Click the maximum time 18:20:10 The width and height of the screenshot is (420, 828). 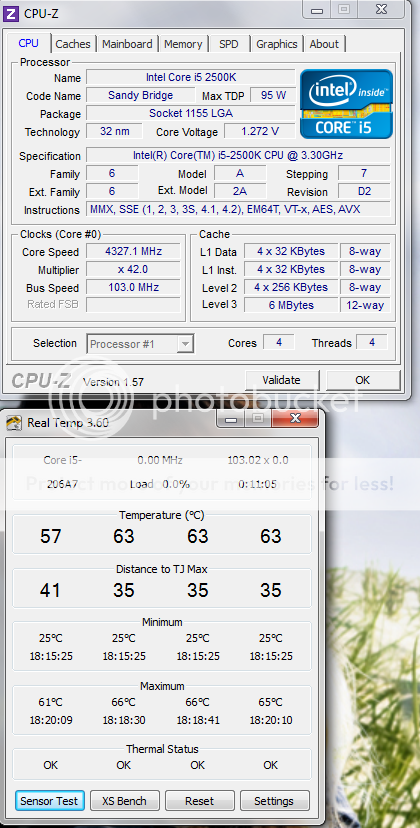tap(271, 720)
